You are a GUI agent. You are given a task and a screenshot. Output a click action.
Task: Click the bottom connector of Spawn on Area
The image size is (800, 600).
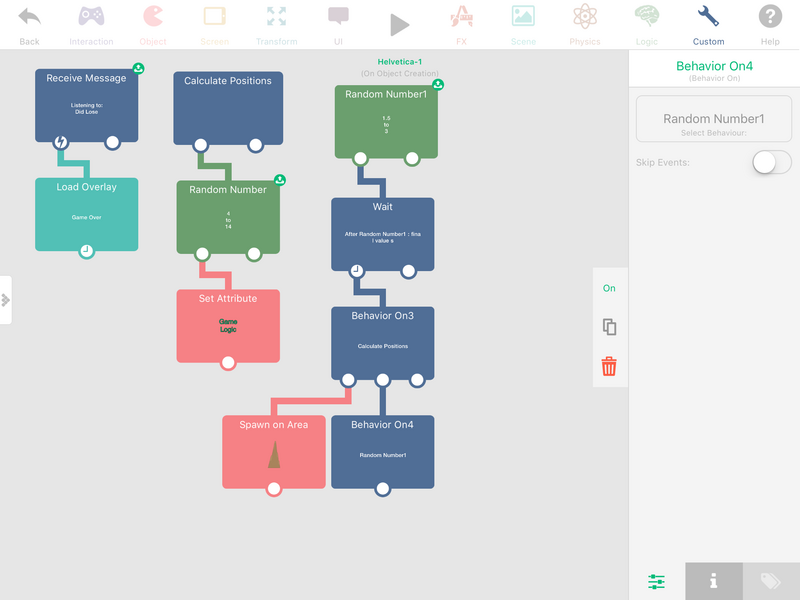[x=274, y=489]
